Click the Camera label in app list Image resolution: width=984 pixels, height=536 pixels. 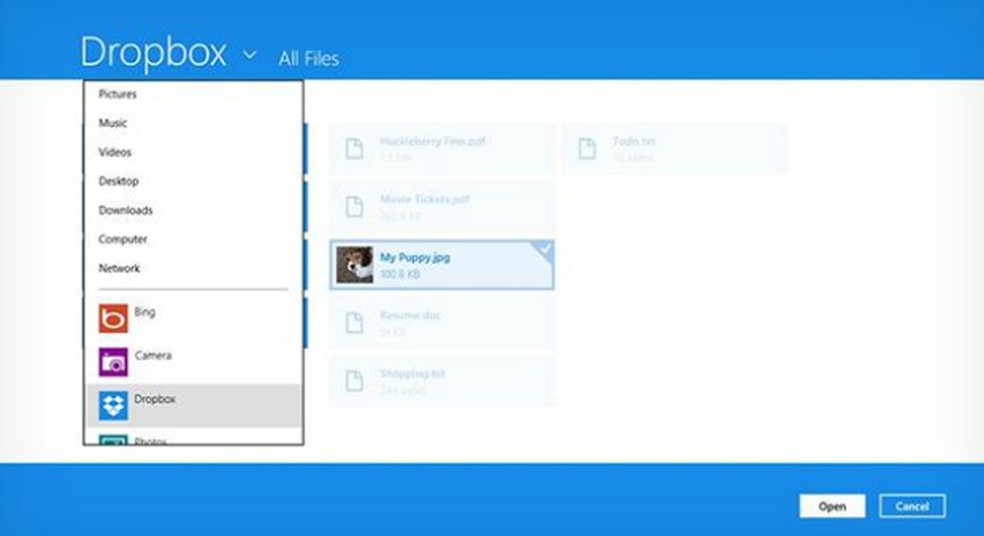152,355
